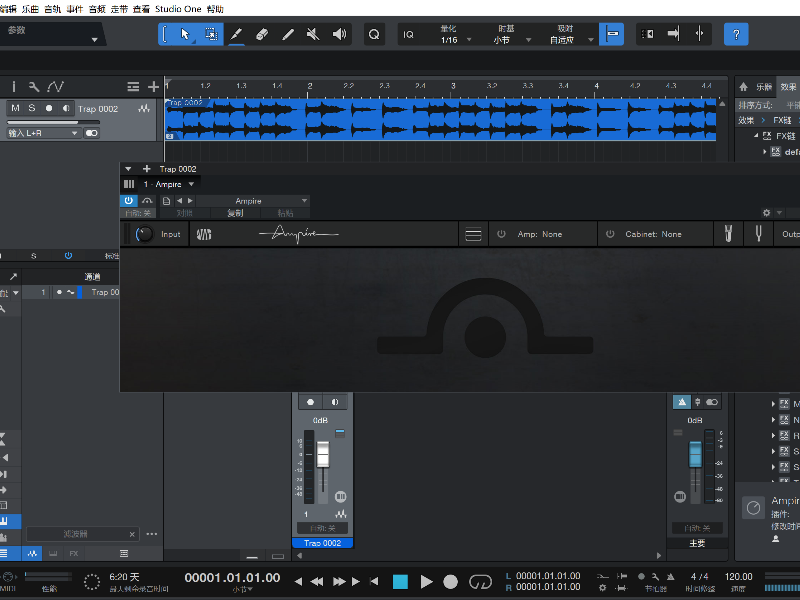Open the 1/16 quantize value dropdown
Viewport: 800px width, 600px height.
click(x=453, y=38)
